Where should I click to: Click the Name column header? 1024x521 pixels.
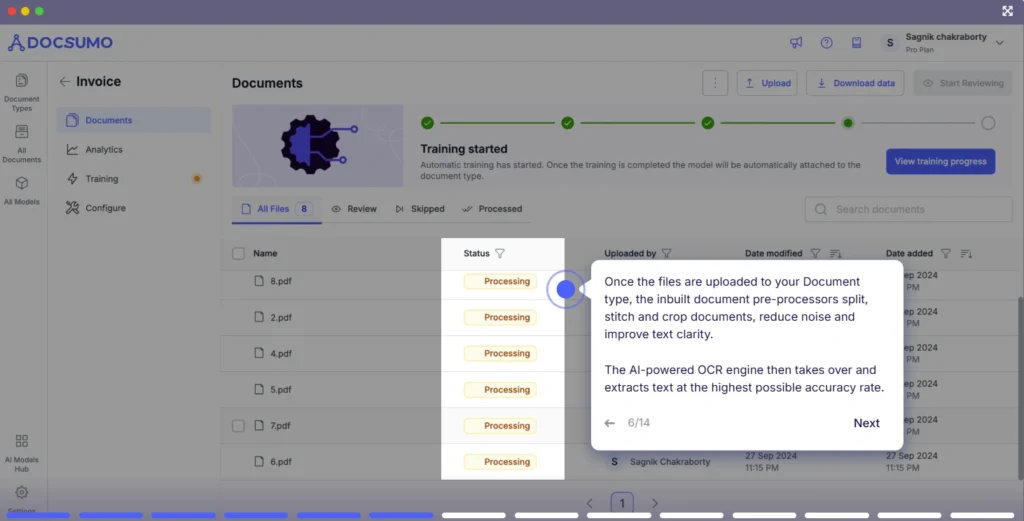pyautogui.click(x=265, y=253)
